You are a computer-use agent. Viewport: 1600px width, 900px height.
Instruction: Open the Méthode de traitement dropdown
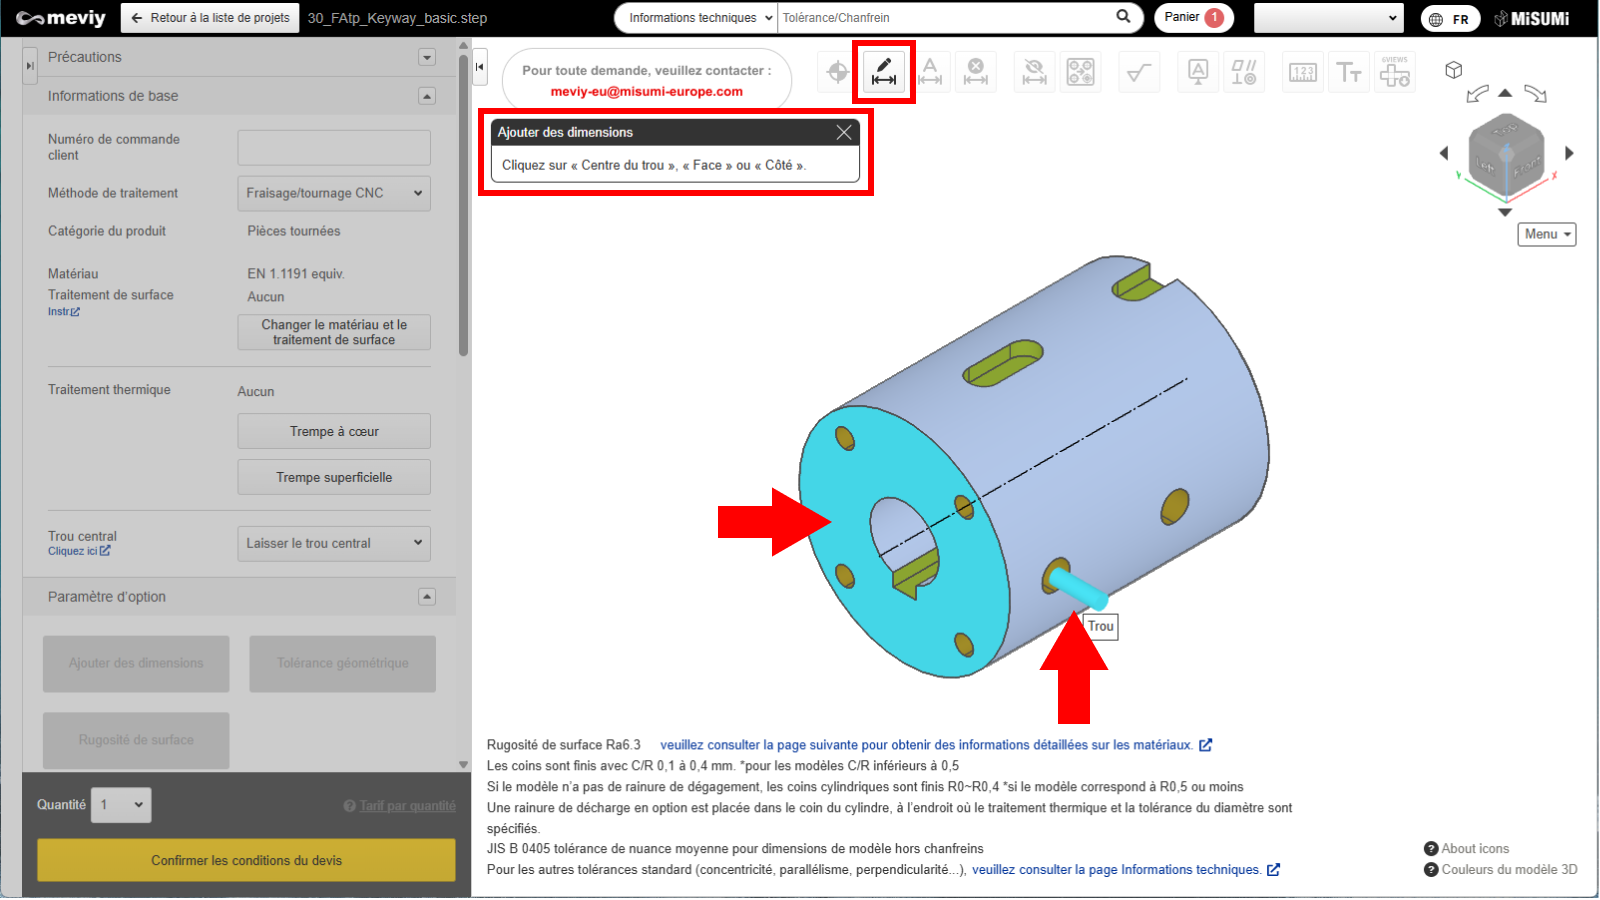334,193
